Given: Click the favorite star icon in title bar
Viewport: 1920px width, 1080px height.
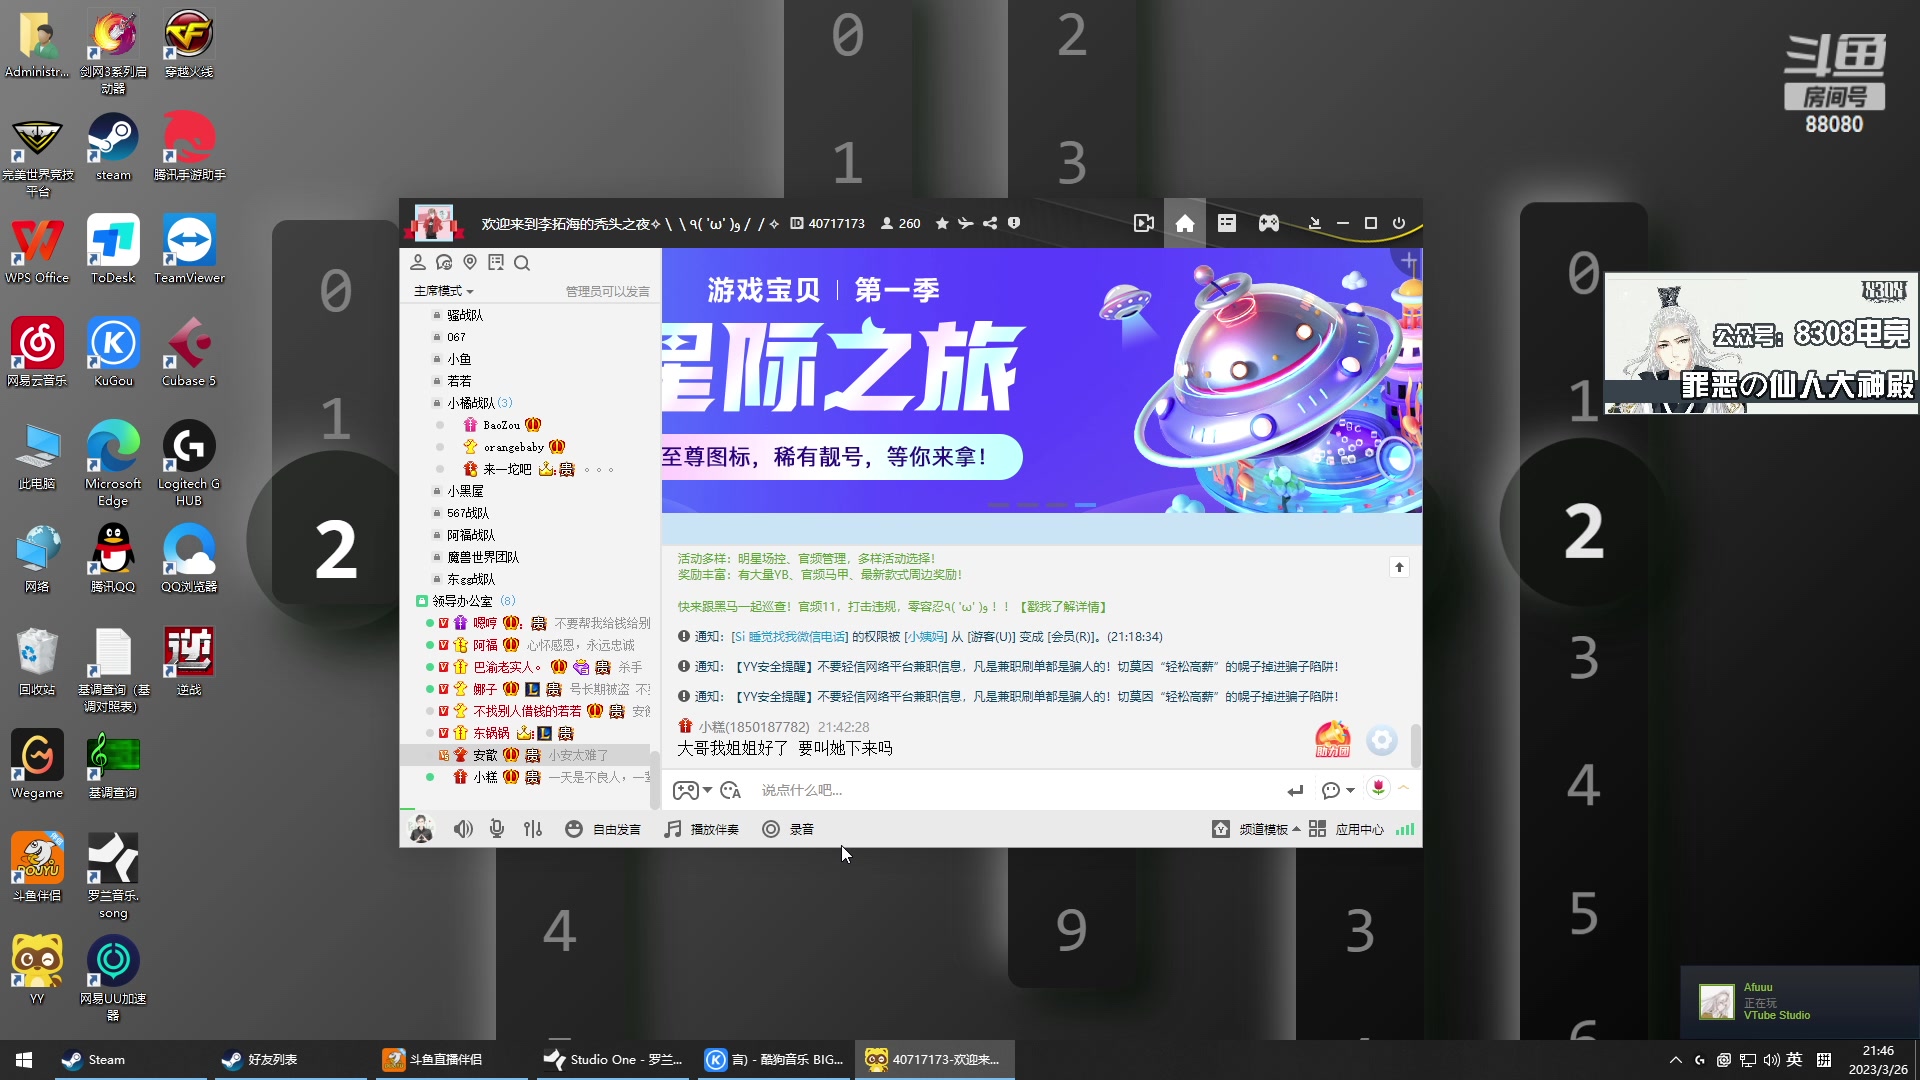Looking at the screenshot, I should click(942, 224).
